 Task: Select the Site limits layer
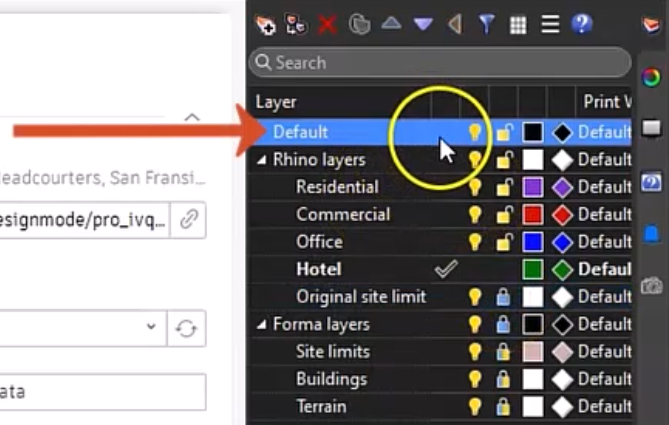(x=333, y=352)
